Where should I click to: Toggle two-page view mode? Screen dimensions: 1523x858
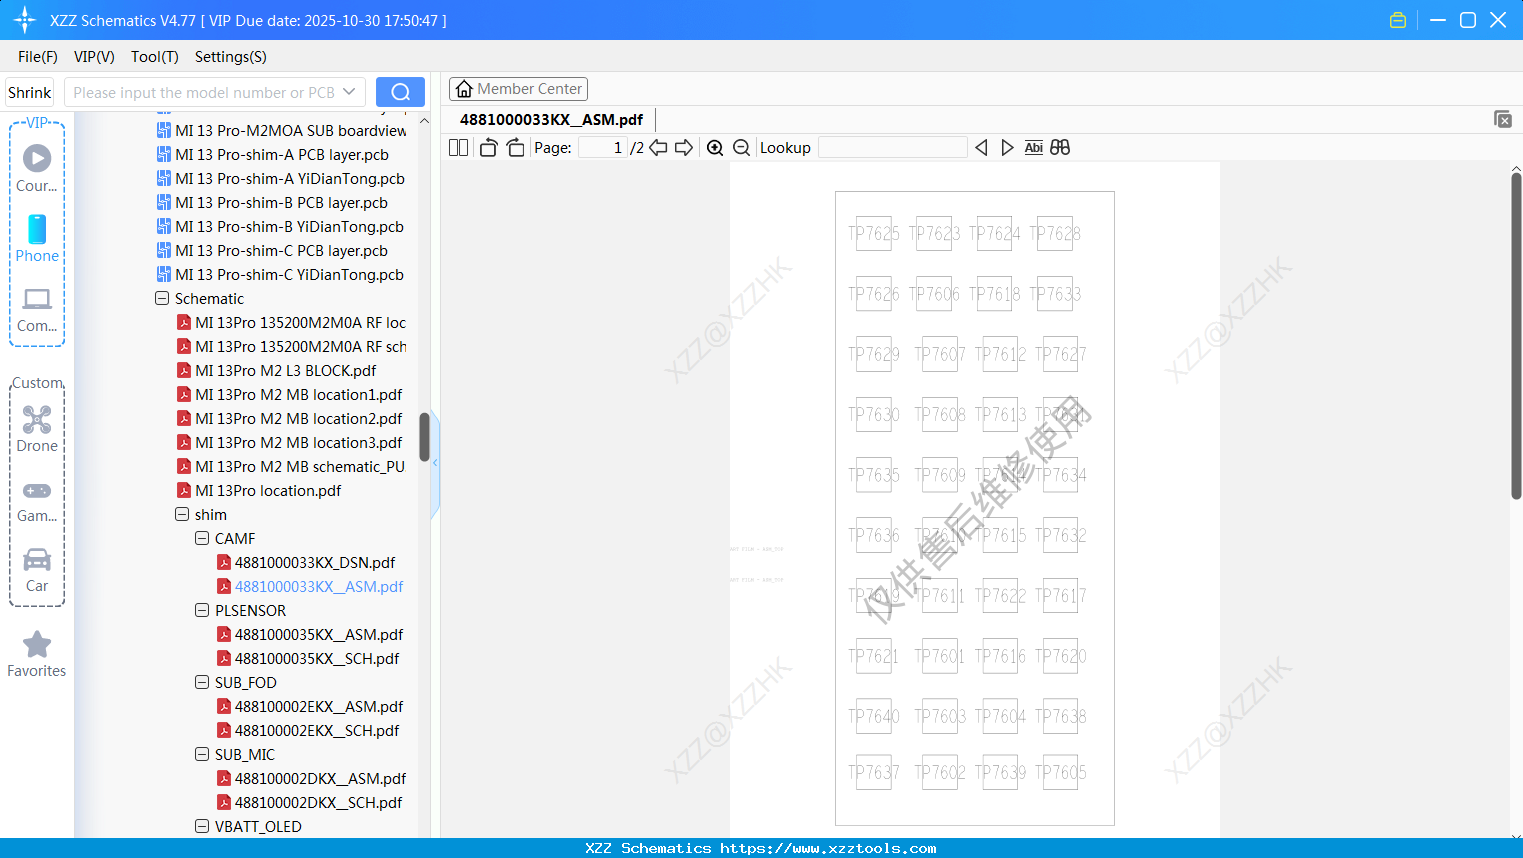(x=458, y=147)
